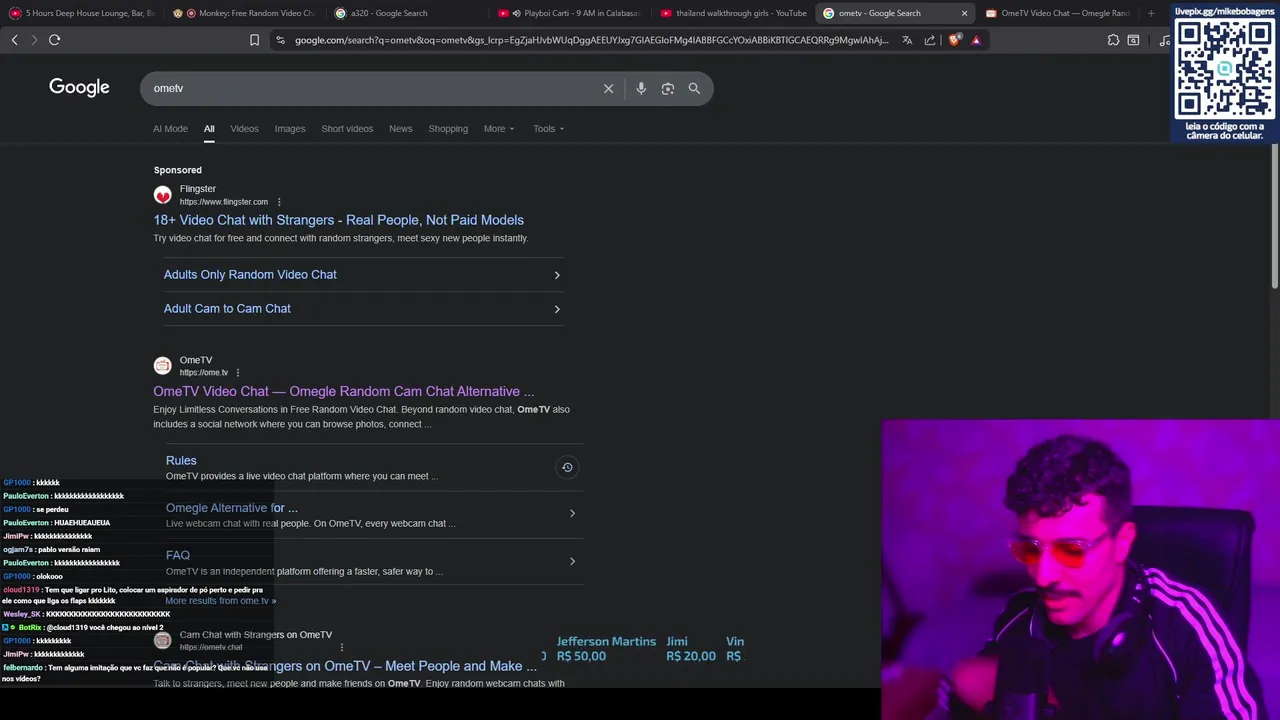Open three-dot menu next to ometv.chat
Screen dimensions: 1280x720
[x=341, y=647]
